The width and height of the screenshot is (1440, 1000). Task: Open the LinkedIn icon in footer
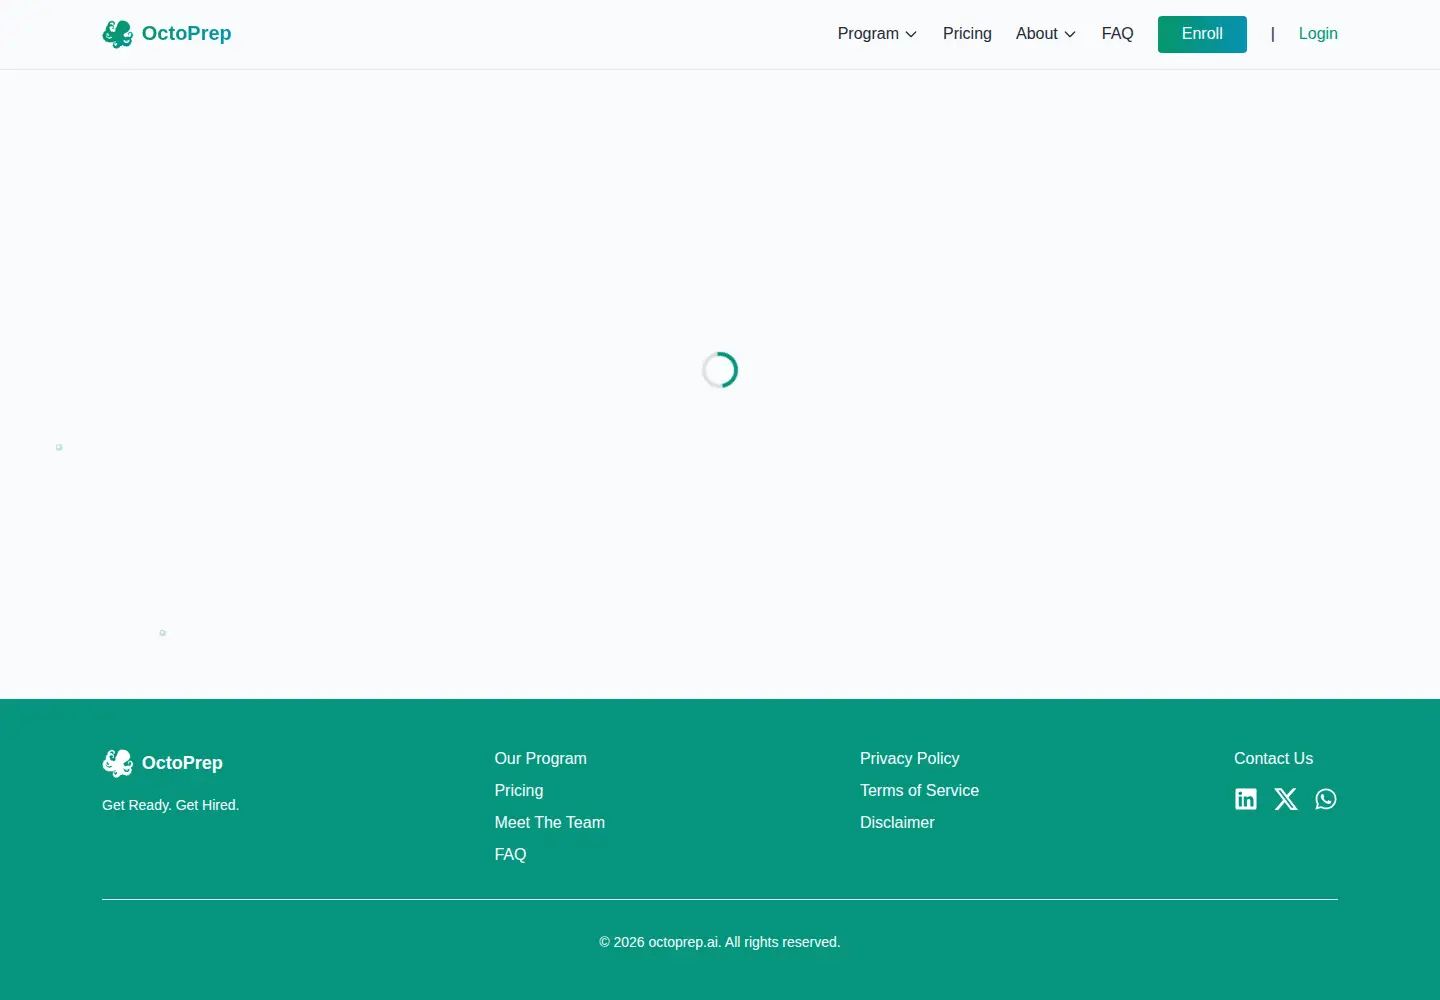1246,799
